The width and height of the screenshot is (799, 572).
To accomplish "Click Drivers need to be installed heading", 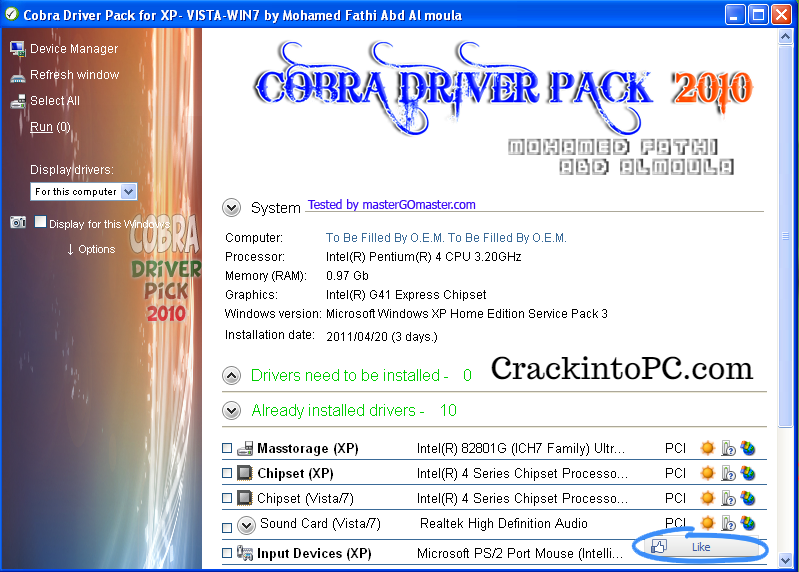I will pyautogui.click(x=361, y=376).
